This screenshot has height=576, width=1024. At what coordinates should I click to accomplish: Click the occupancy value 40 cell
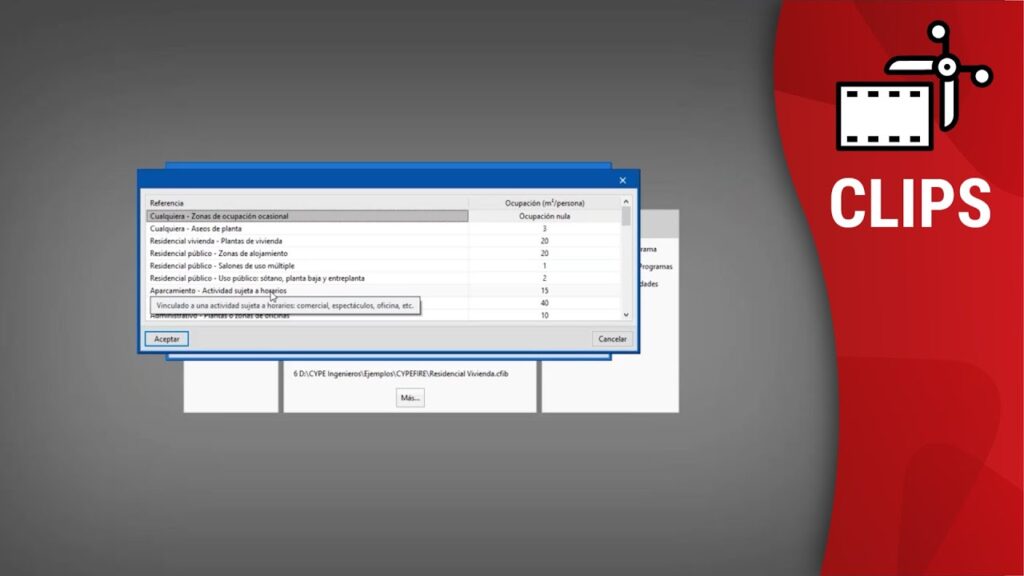coord(544,303)
